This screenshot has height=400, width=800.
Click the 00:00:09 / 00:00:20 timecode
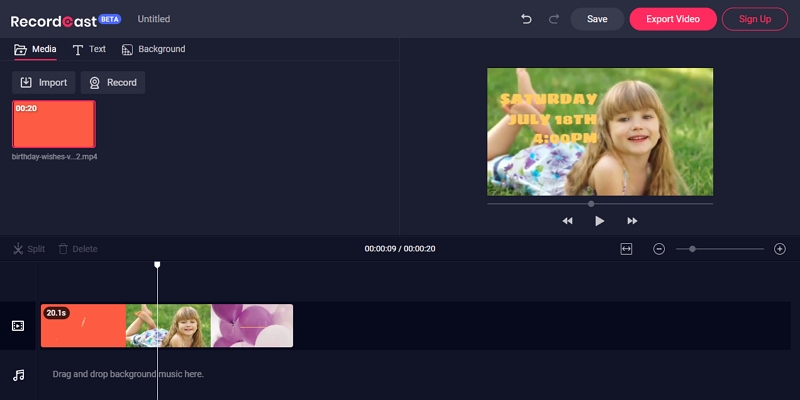(x=399, y=249)
